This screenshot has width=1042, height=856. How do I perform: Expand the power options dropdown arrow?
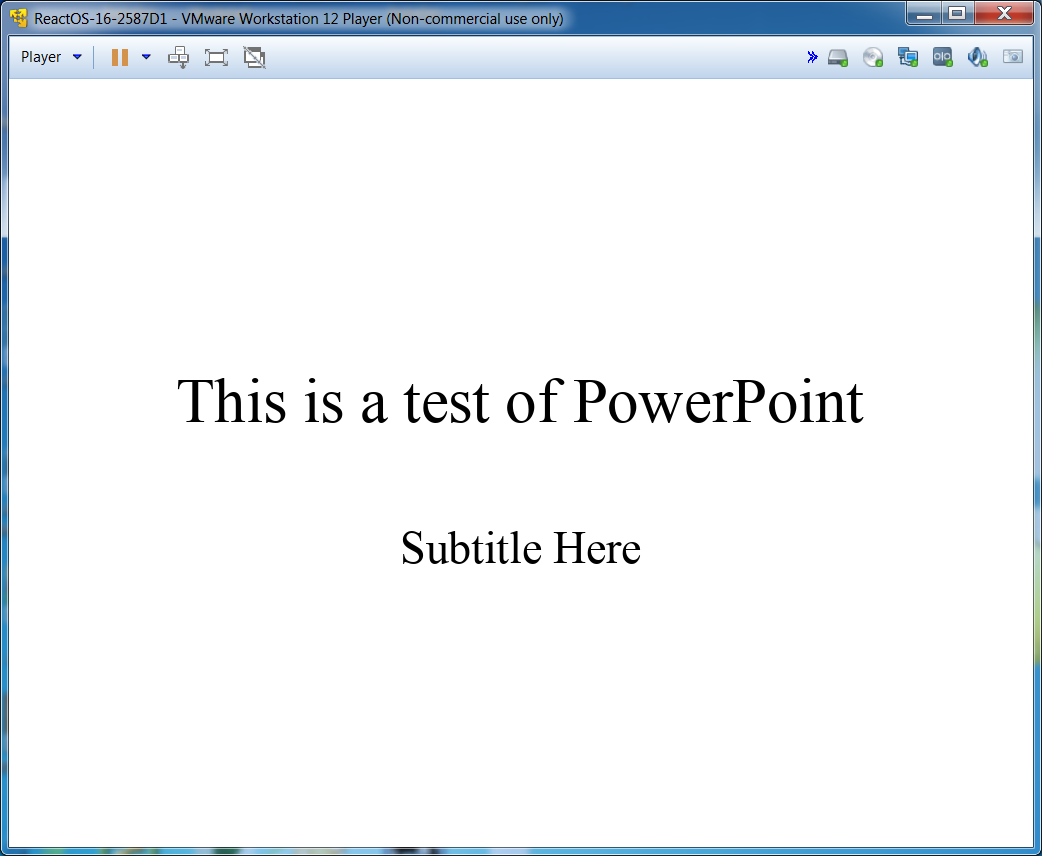(146, 57)
